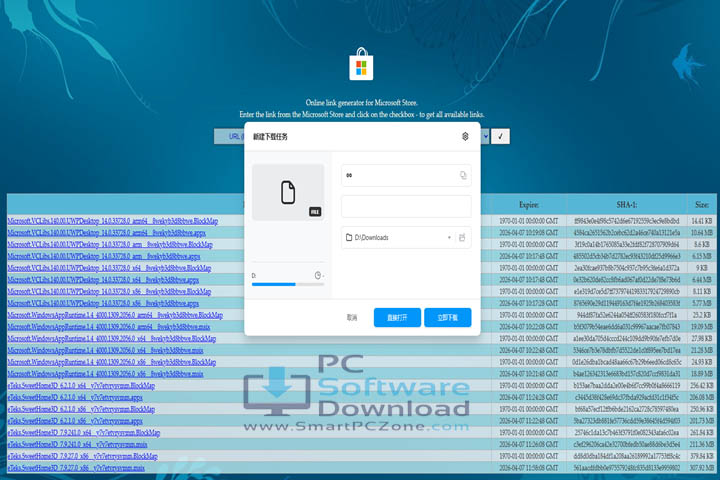Image resolution: width=720 pixels, height=480 pixels.
Task: Open SweetHome3D 7.9.27.0 x86 msix link
Action: pos(76,468)
